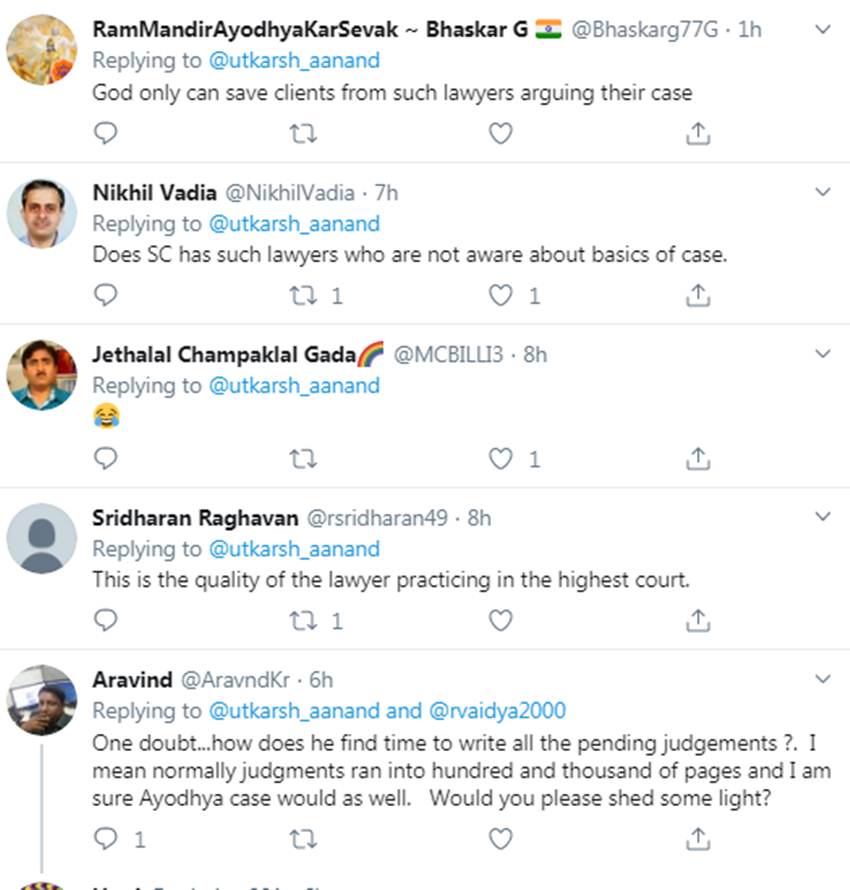View Nikhil Vadia's profile picture

(x=42, y=213)
